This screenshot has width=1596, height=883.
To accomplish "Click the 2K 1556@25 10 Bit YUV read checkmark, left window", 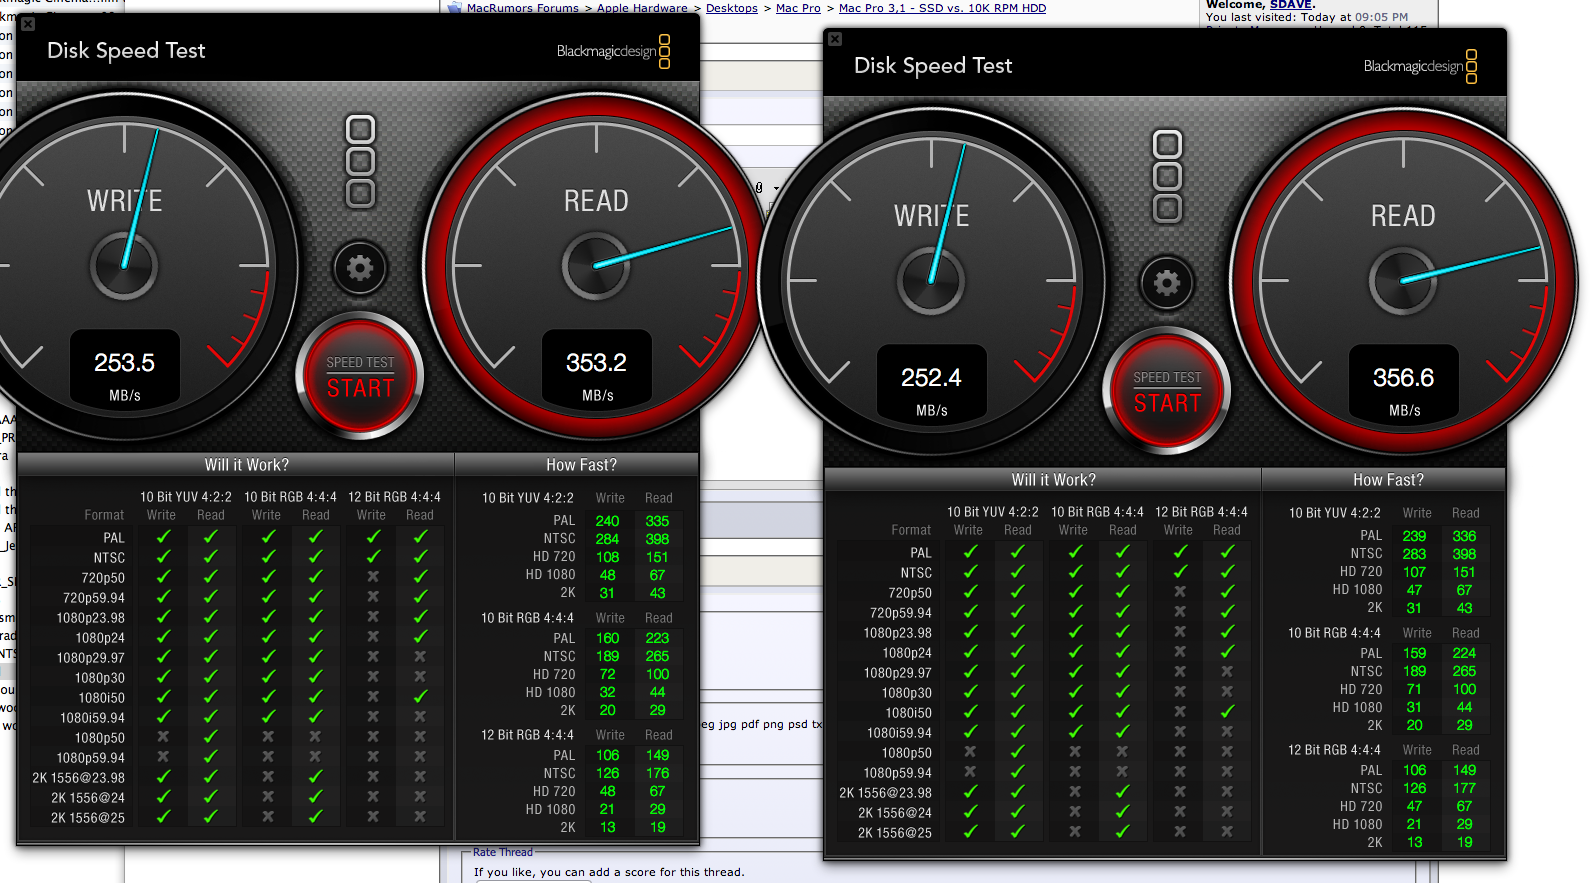I will [210, 817].
